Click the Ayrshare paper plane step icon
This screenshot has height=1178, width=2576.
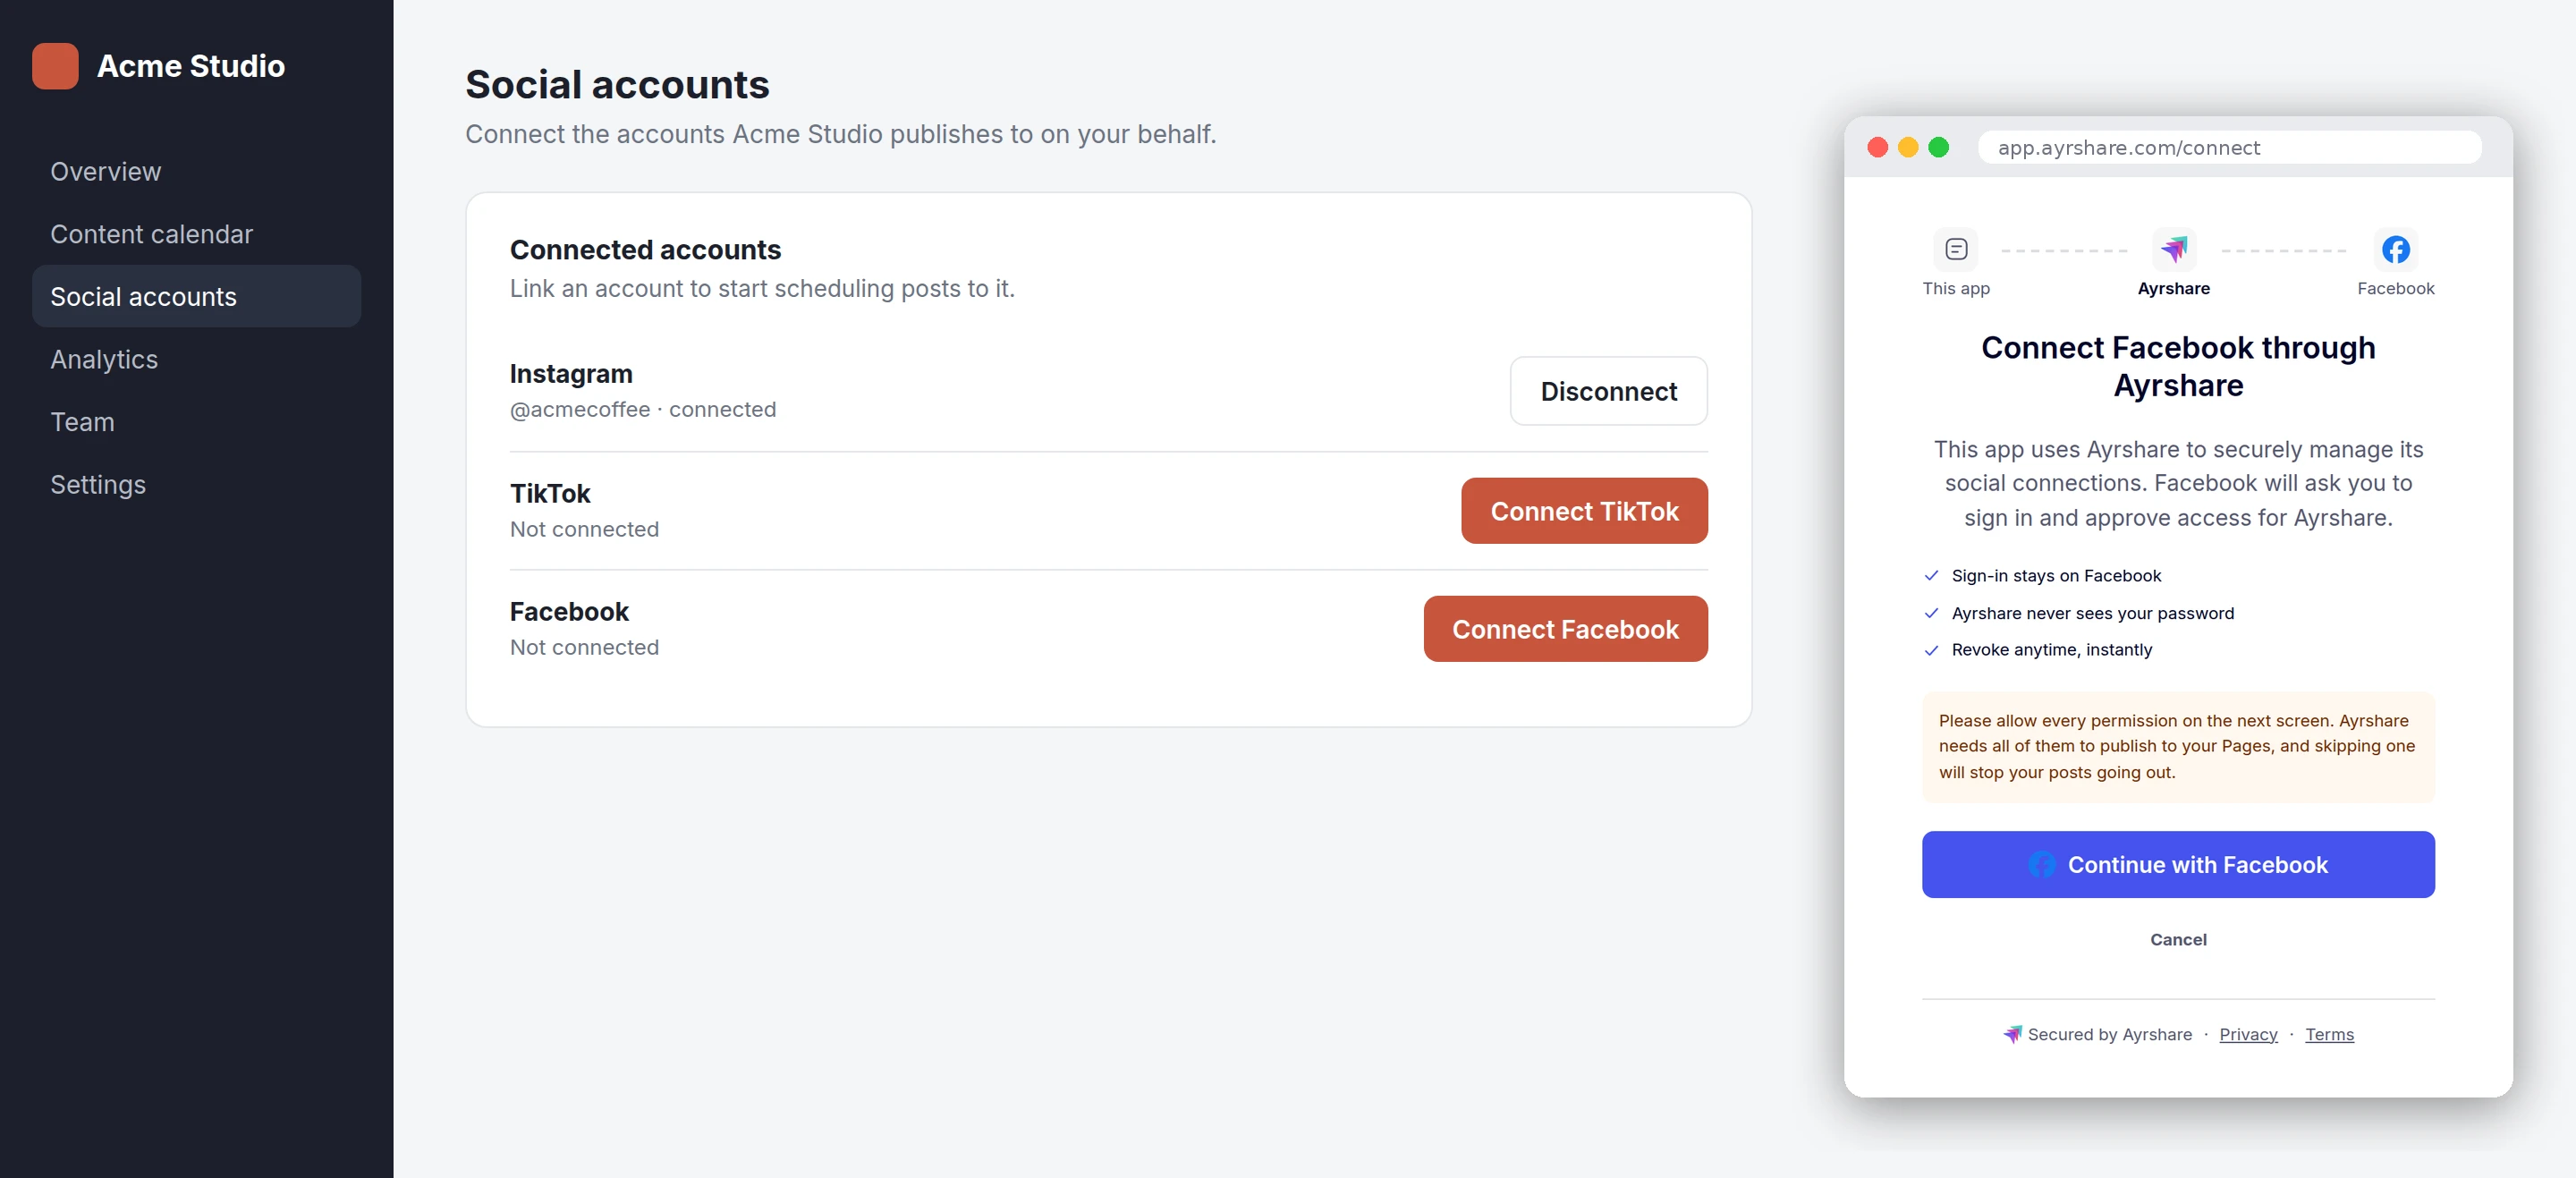click(x=2174, y=249)
